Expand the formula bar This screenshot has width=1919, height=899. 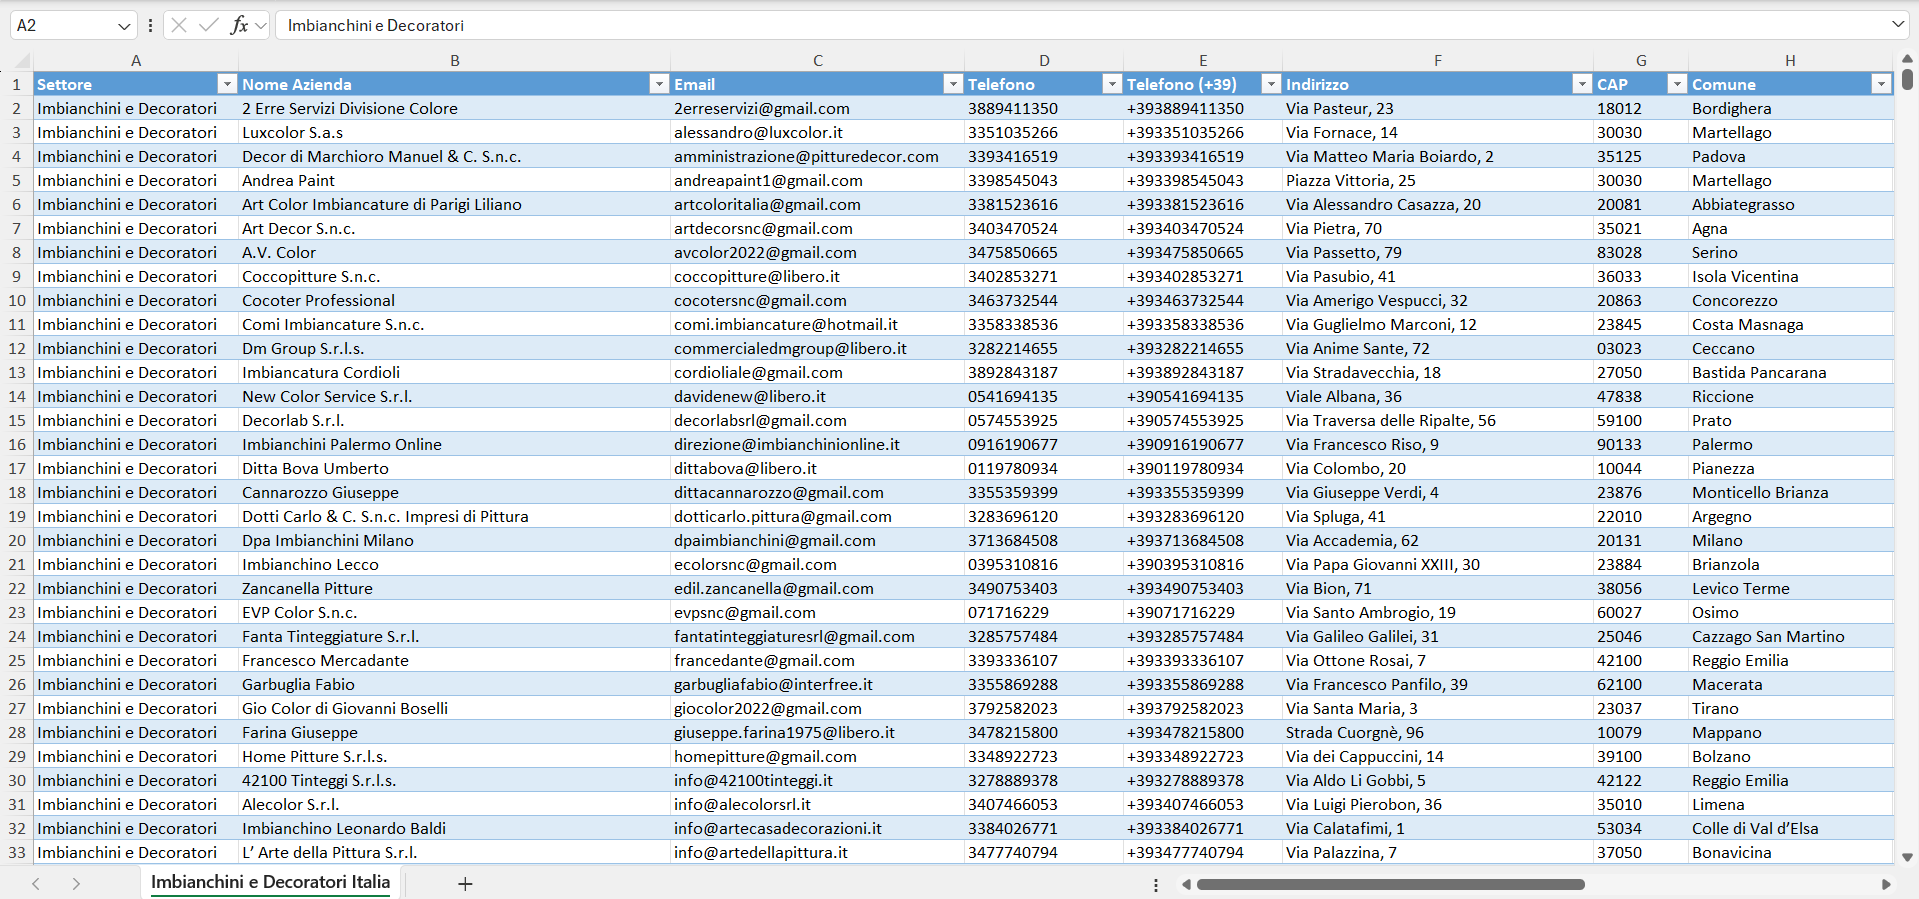tap(1897, 25)
